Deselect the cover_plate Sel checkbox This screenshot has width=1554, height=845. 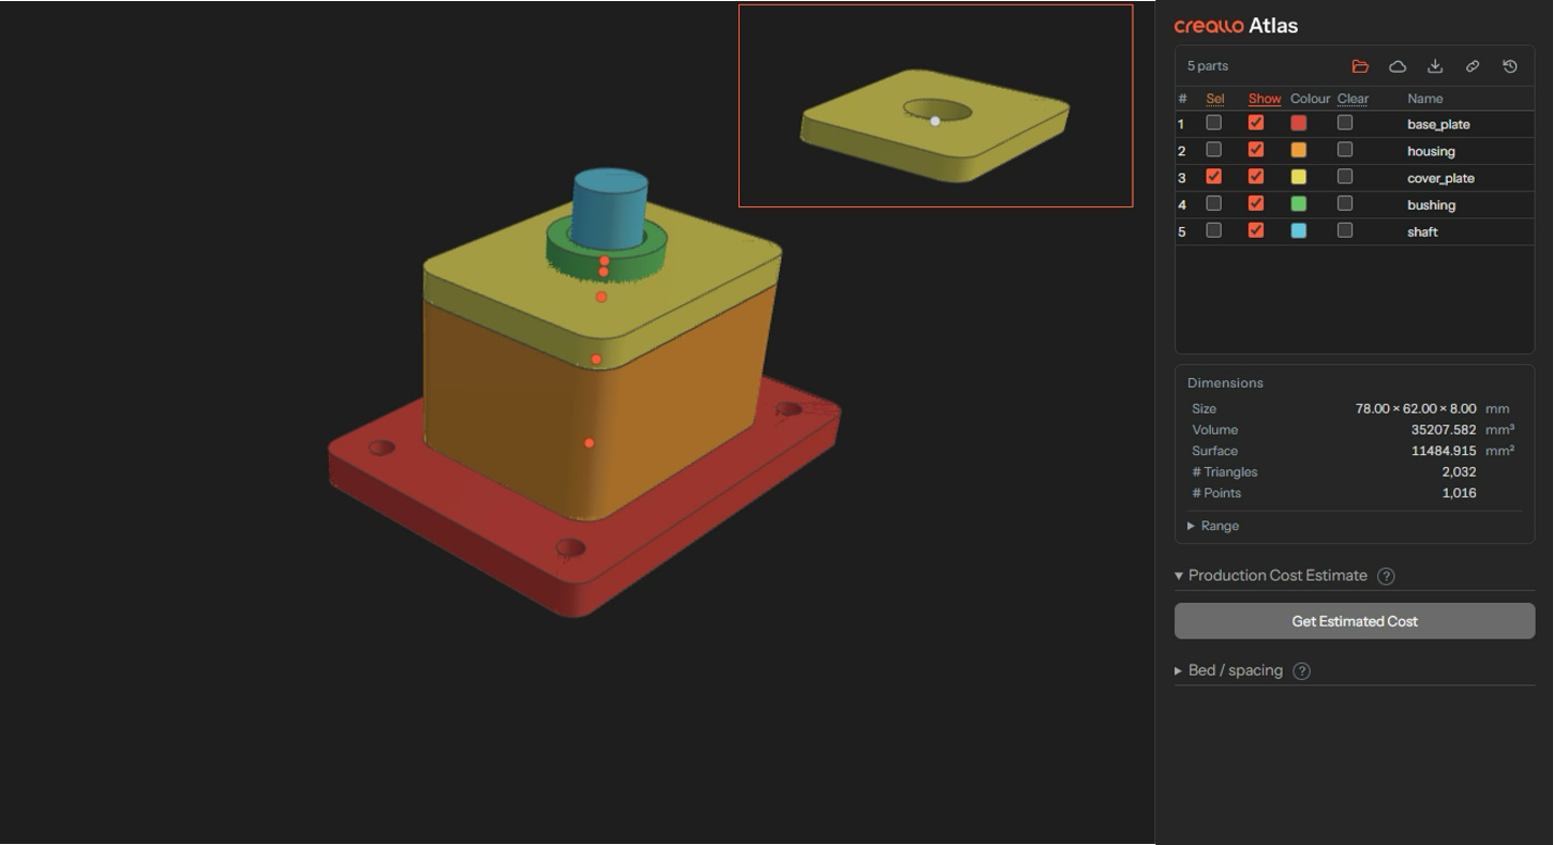[x=1214, y=177]
